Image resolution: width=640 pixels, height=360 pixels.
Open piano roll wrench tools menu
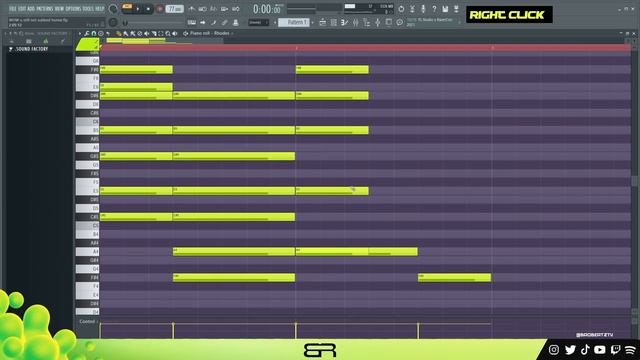point(87,33)
